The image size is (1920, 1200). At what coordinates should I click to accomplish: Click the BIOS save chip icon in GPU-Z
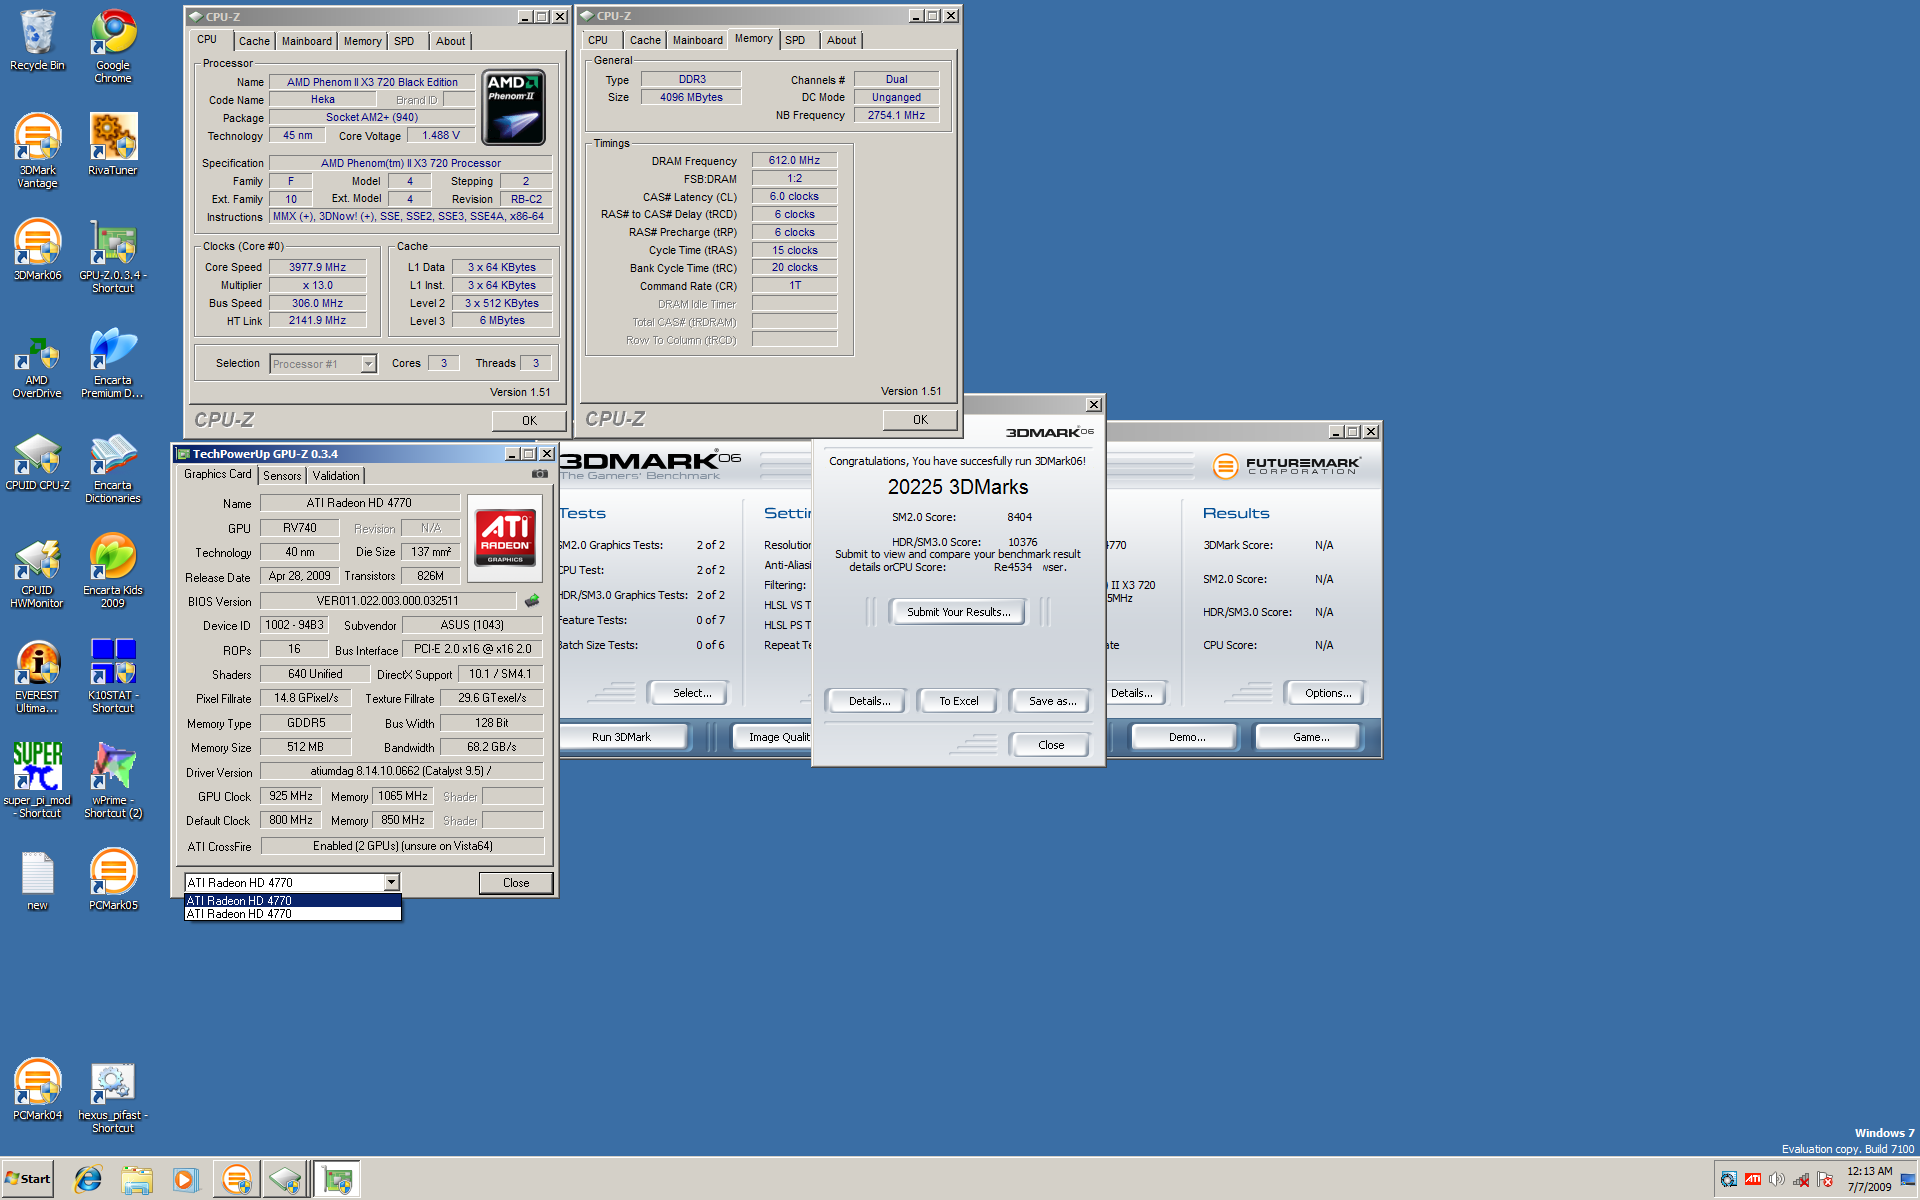[532, 601]
